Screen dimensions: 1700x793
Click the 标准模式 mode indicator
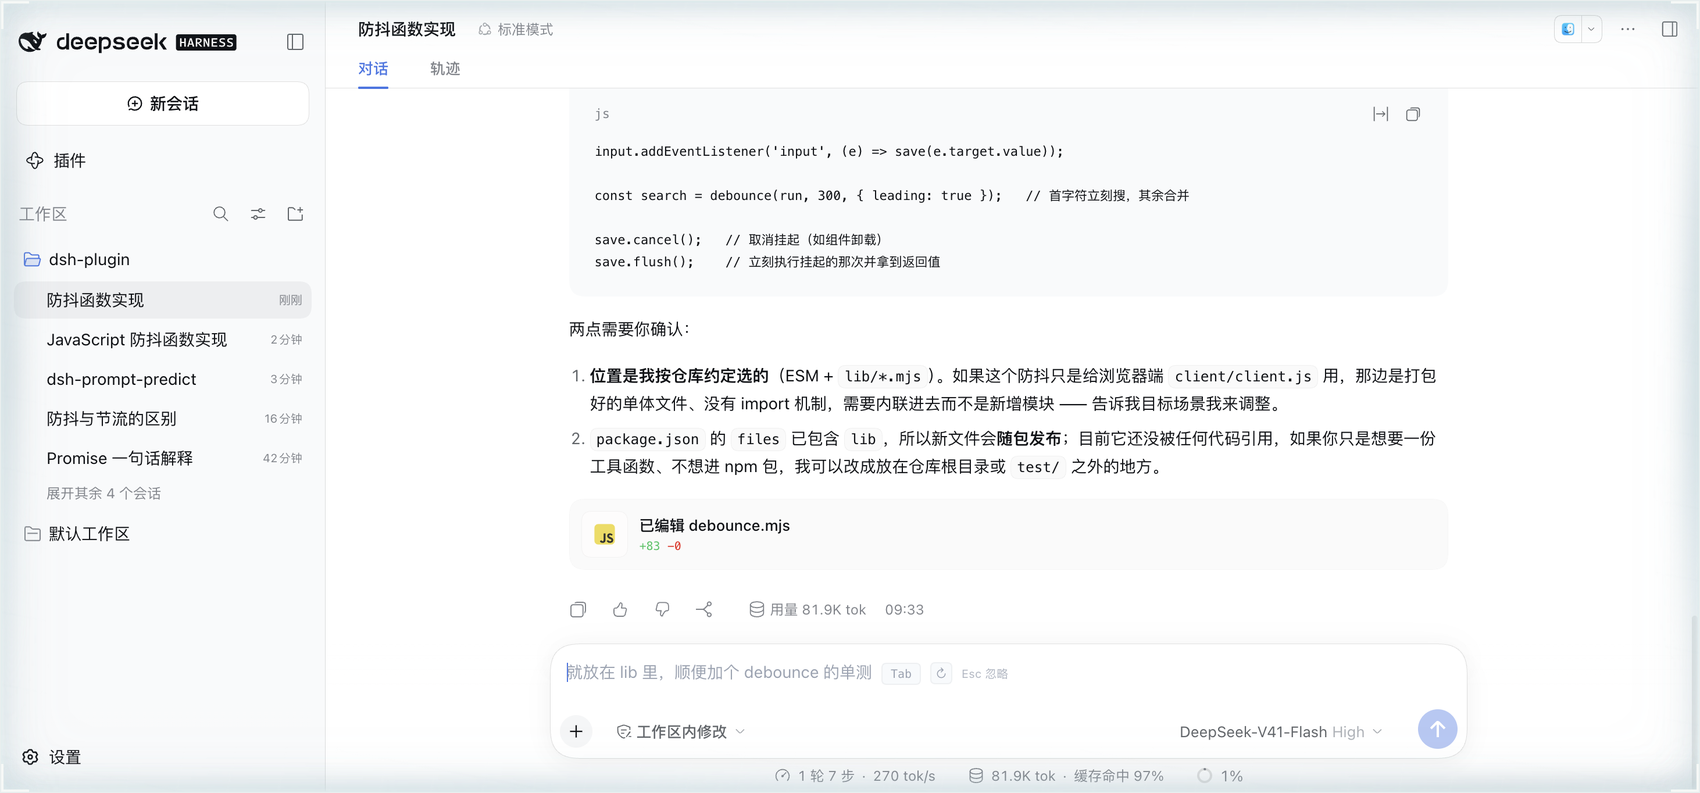point(516,30)
